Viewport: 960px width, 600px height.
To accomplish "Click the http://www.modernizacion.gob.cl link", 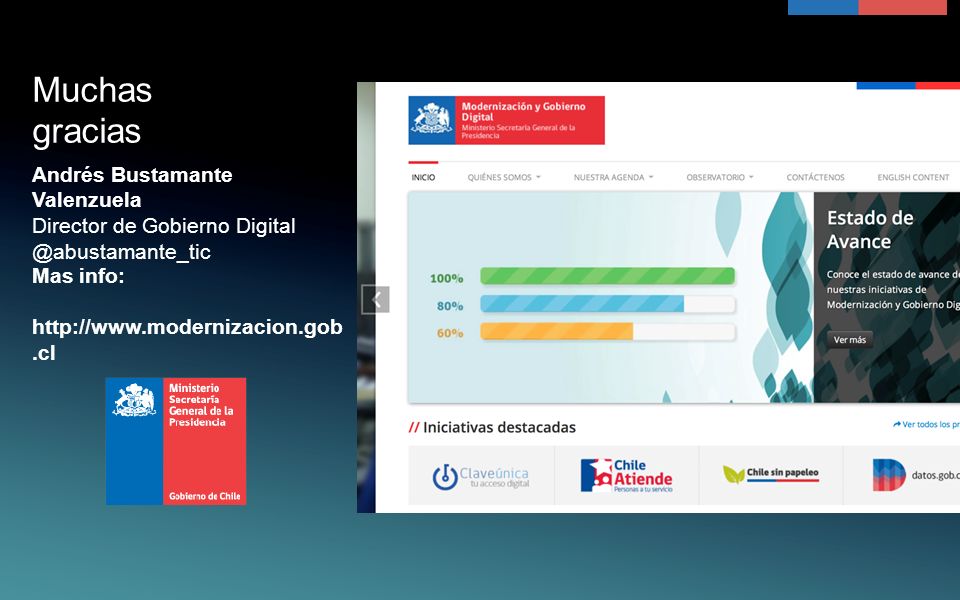I will 187,340.
